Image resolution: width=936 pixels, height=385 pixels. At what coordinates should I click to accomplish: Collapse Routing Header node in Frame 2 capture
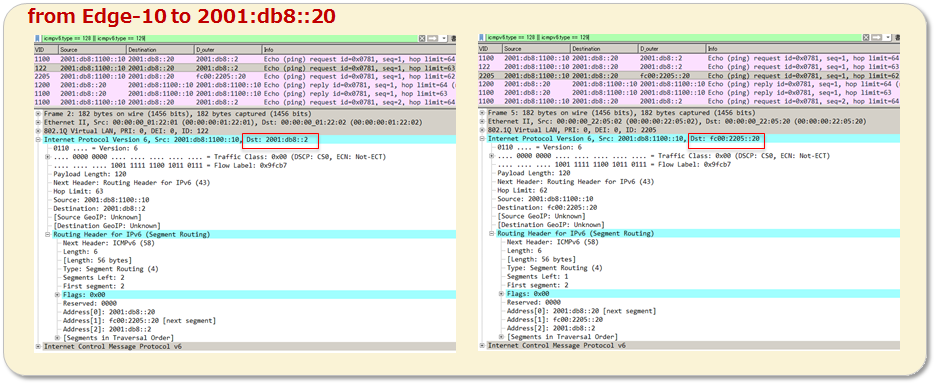pos(48,235)
